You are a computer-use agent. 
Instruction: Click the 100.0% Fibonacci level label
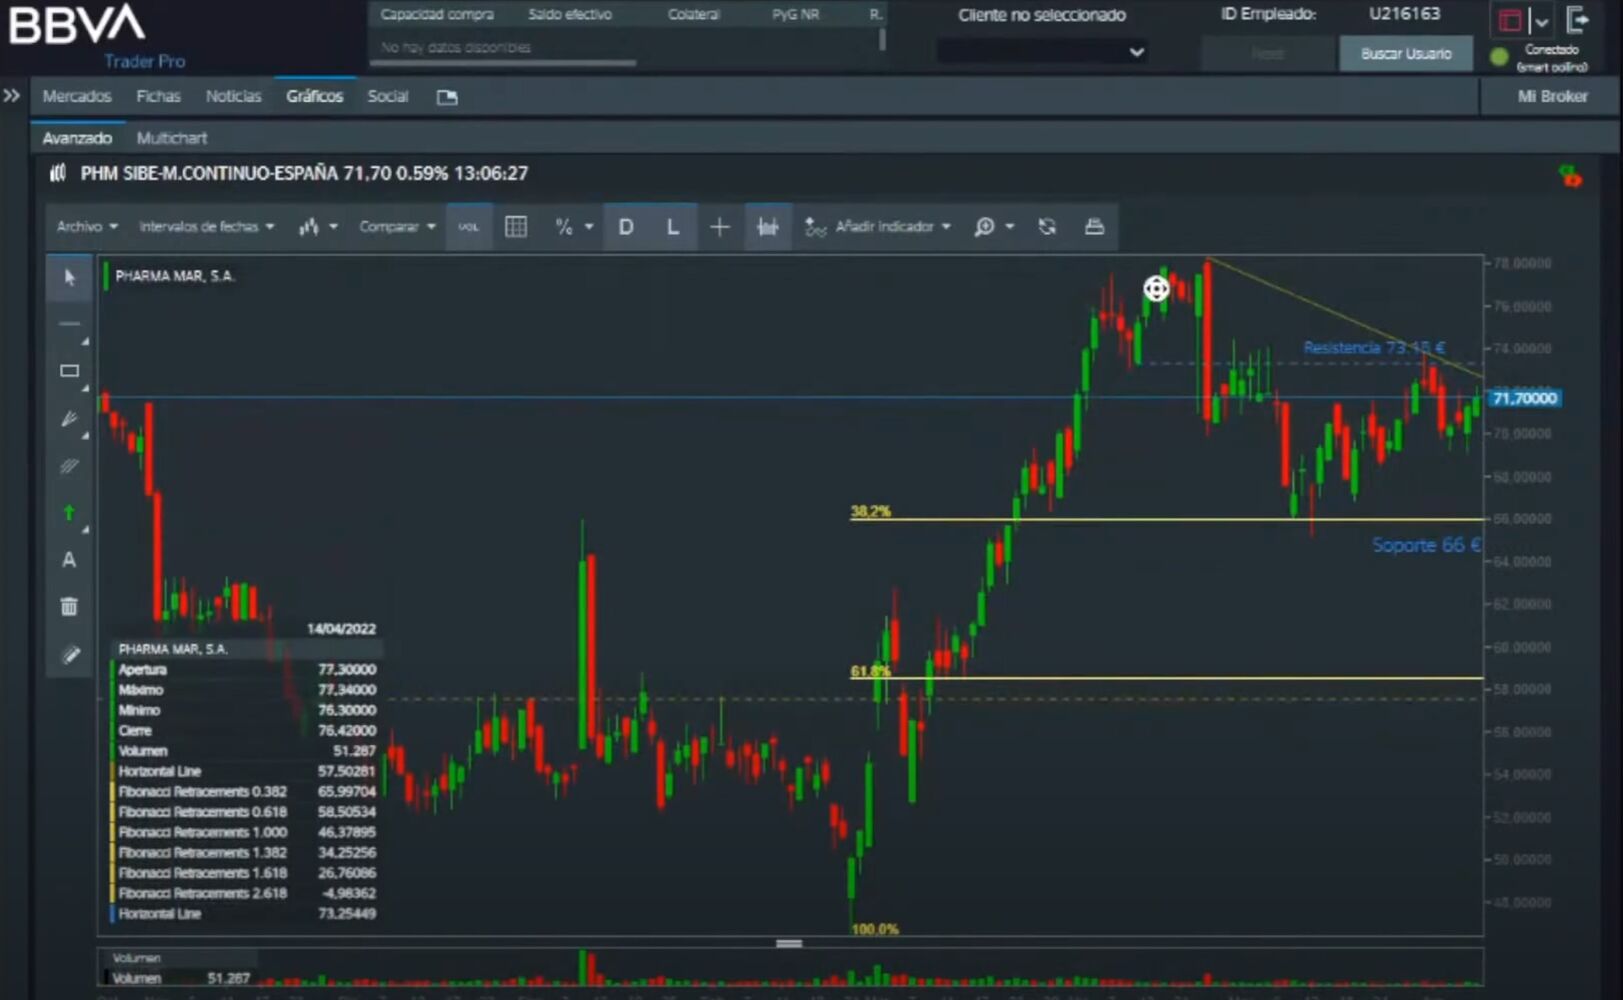click(875, 929)
